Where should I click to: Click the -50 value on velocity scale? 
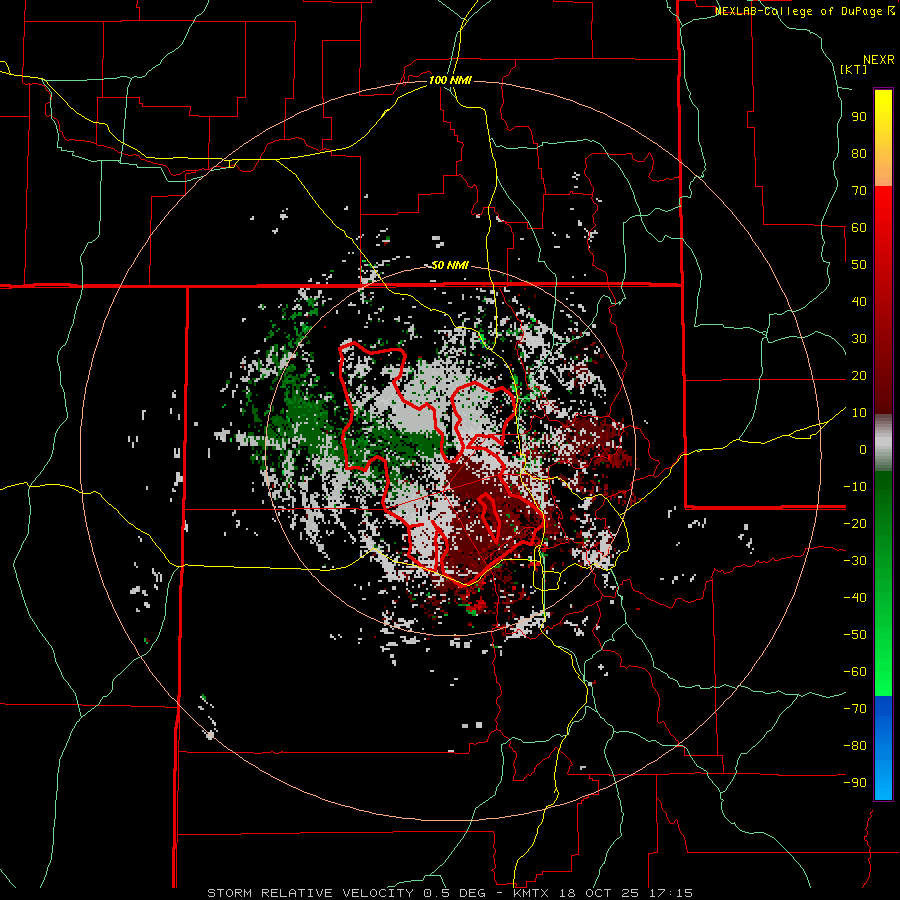855,635
